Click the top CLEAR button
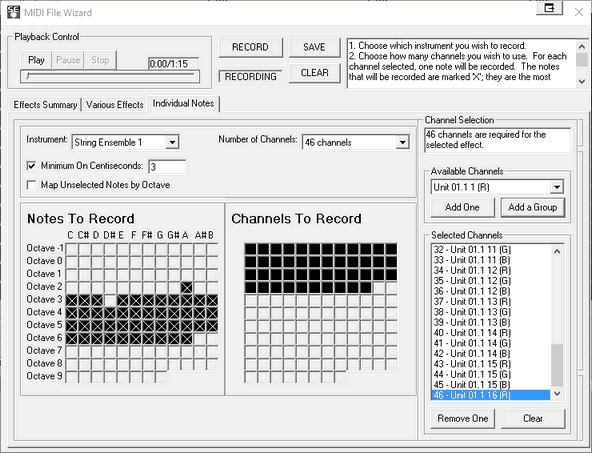Image resolution: width=592 pixels, height=453 pixels. click(314, 72)
